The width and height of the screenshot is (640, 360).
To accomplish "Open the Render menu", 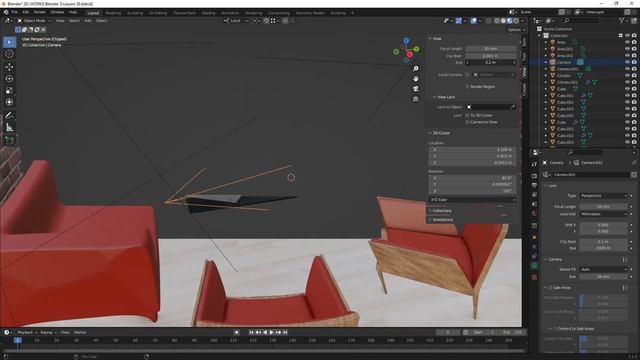I will pyautogui.click(x=40, y=12).
